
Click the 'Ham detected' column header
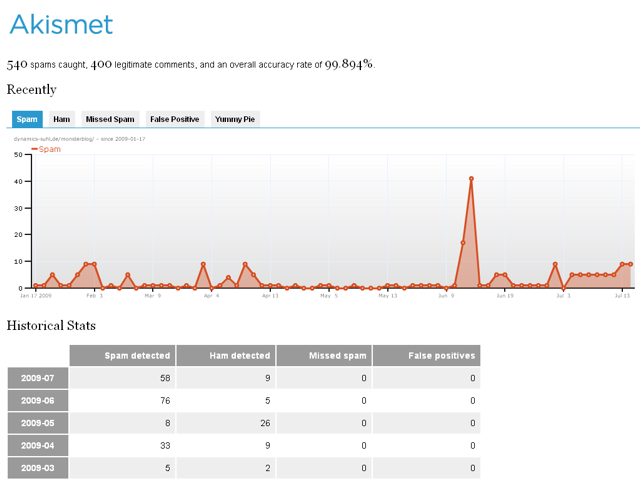(x=226, y=356)
